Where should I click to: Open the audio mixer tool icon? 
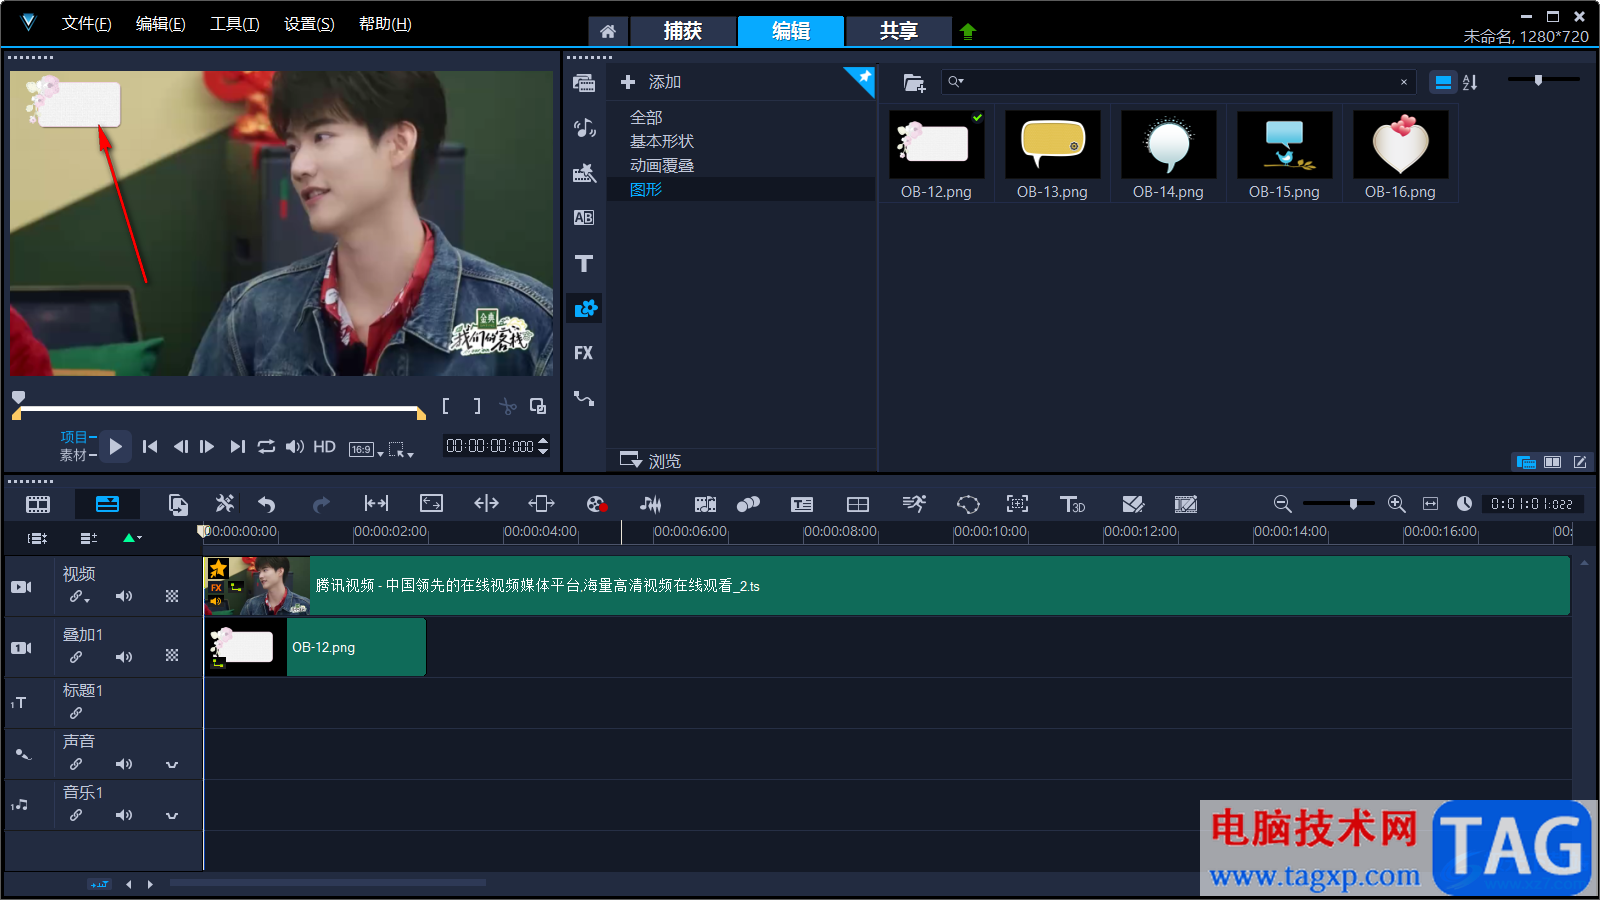click(x=650, y=504)
